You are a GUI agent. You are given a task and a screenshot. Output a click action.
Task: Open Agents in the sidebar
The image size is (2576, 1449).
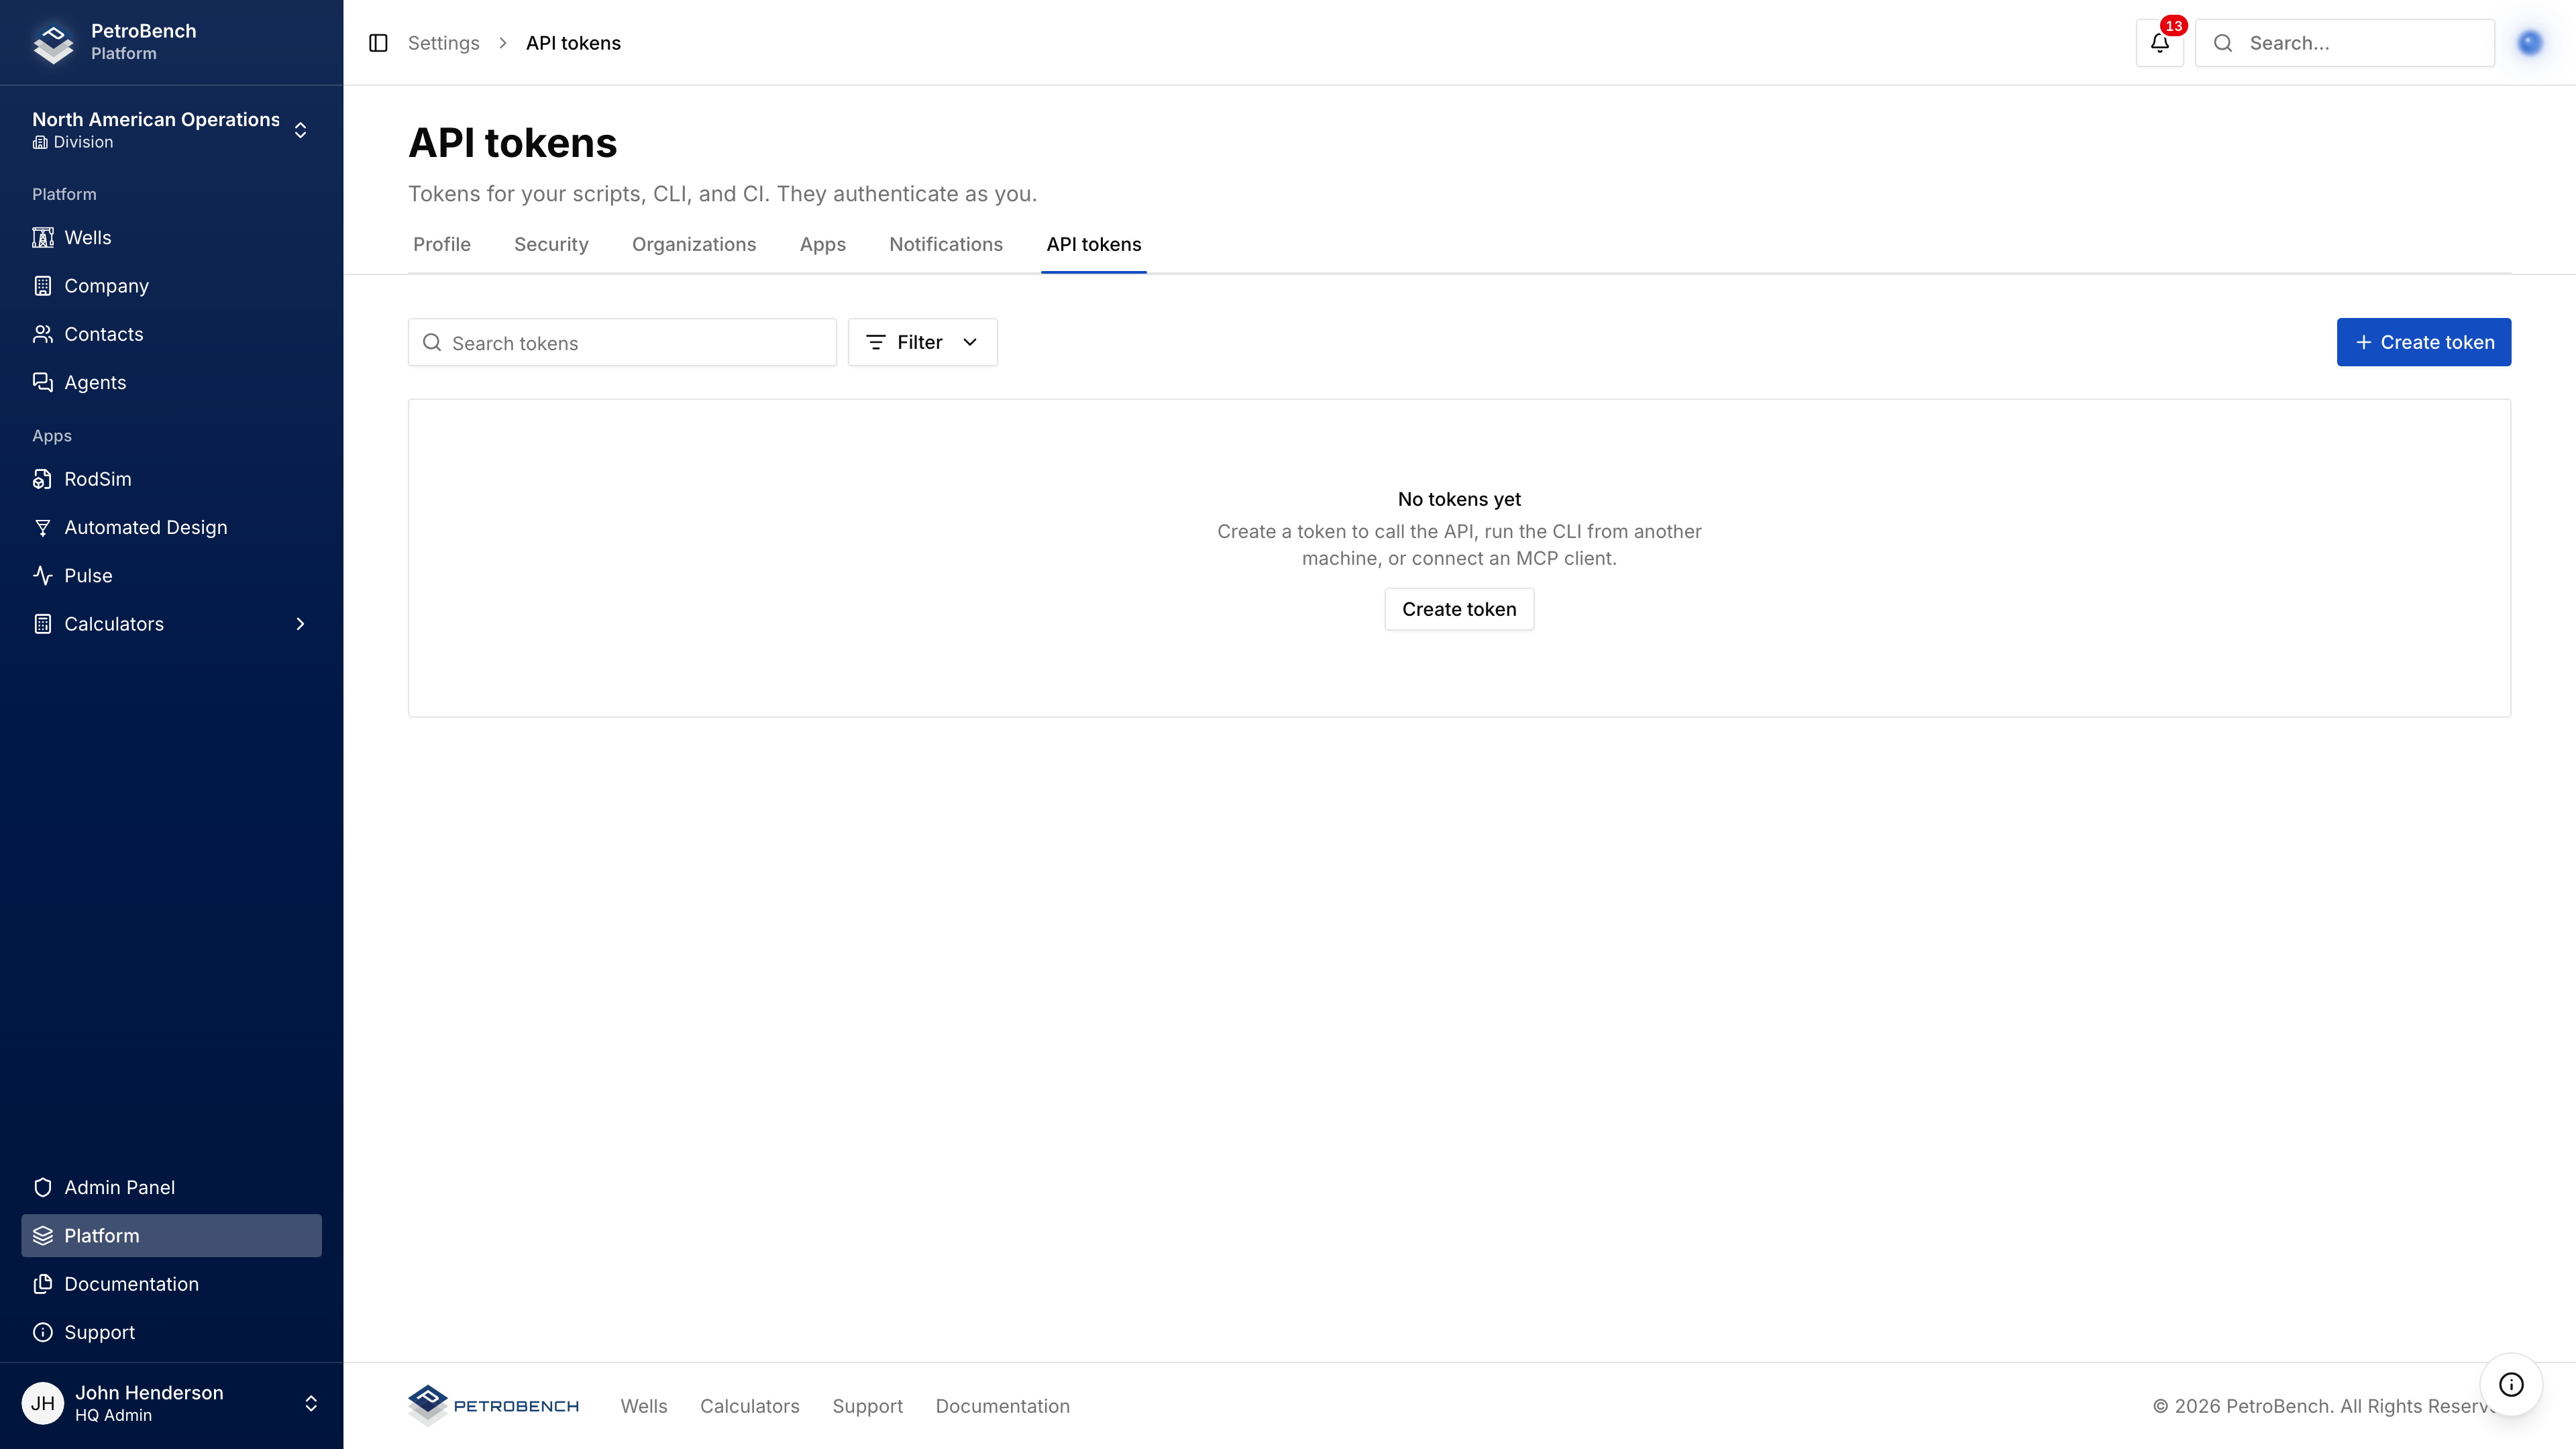click(171, 383)
